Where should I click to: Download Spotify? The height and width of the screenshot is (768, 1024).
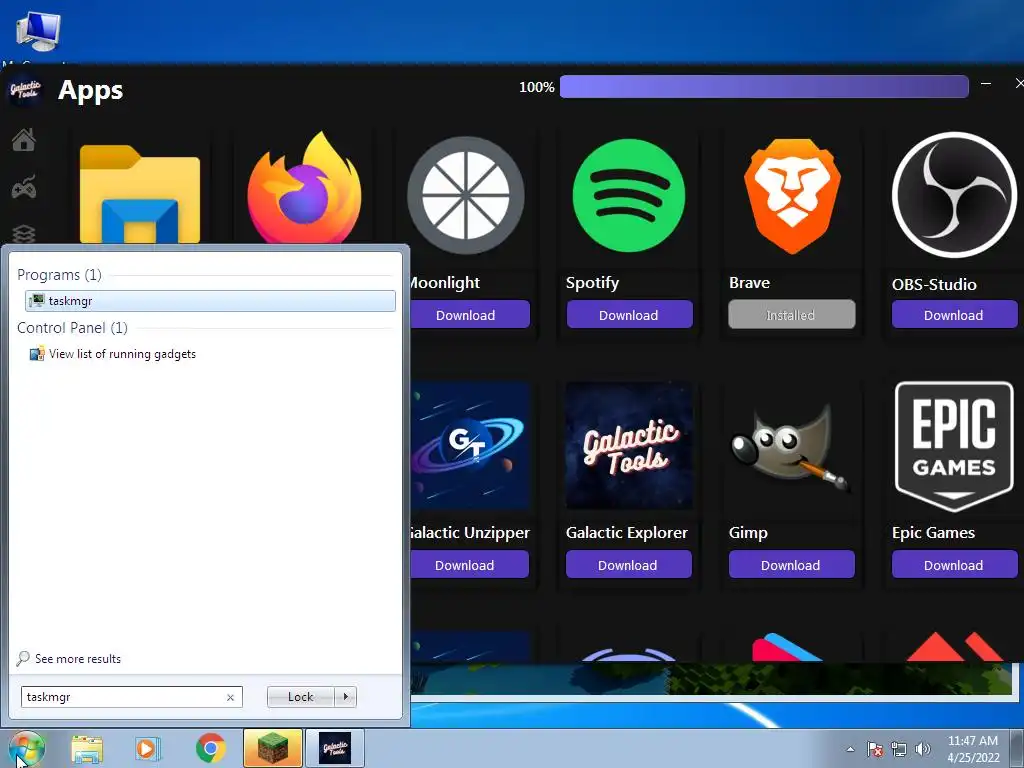(x=629, y=315)
